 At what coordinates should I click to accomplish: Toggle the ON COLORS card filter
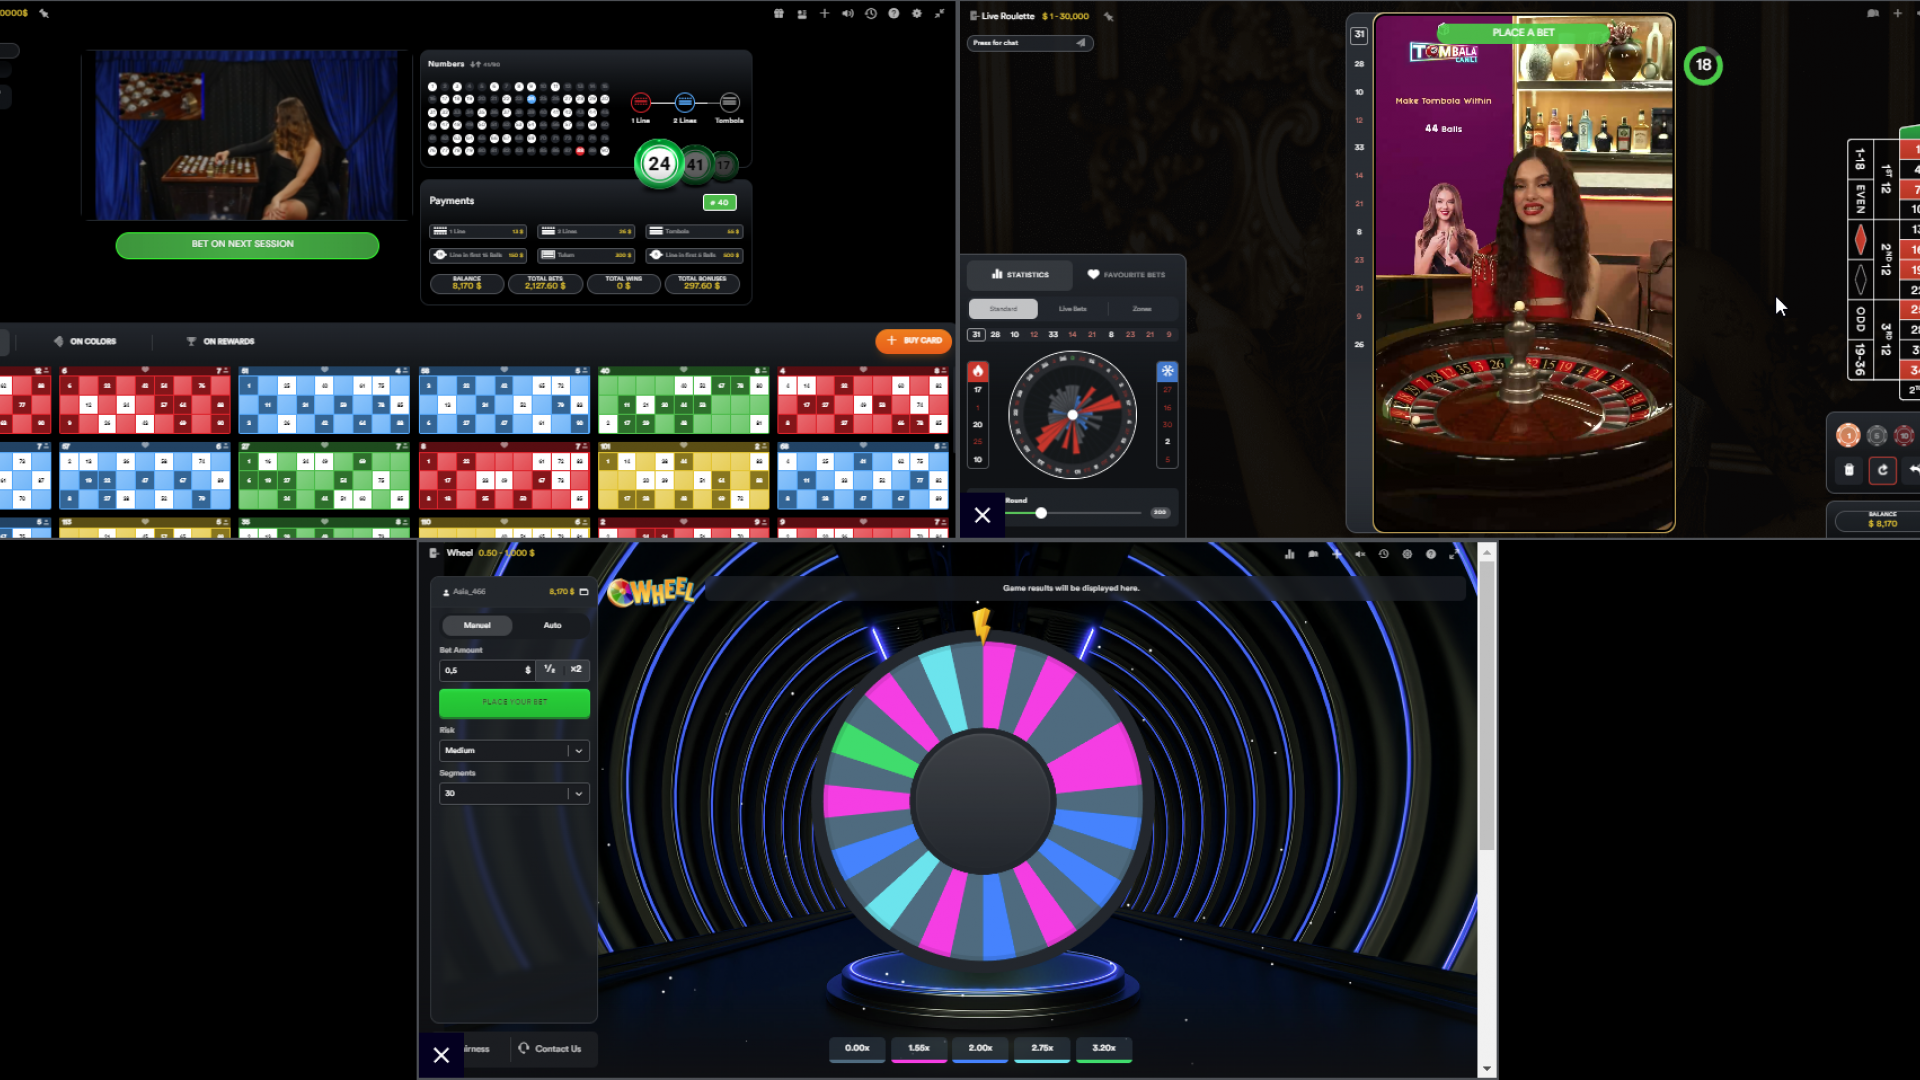85,341
